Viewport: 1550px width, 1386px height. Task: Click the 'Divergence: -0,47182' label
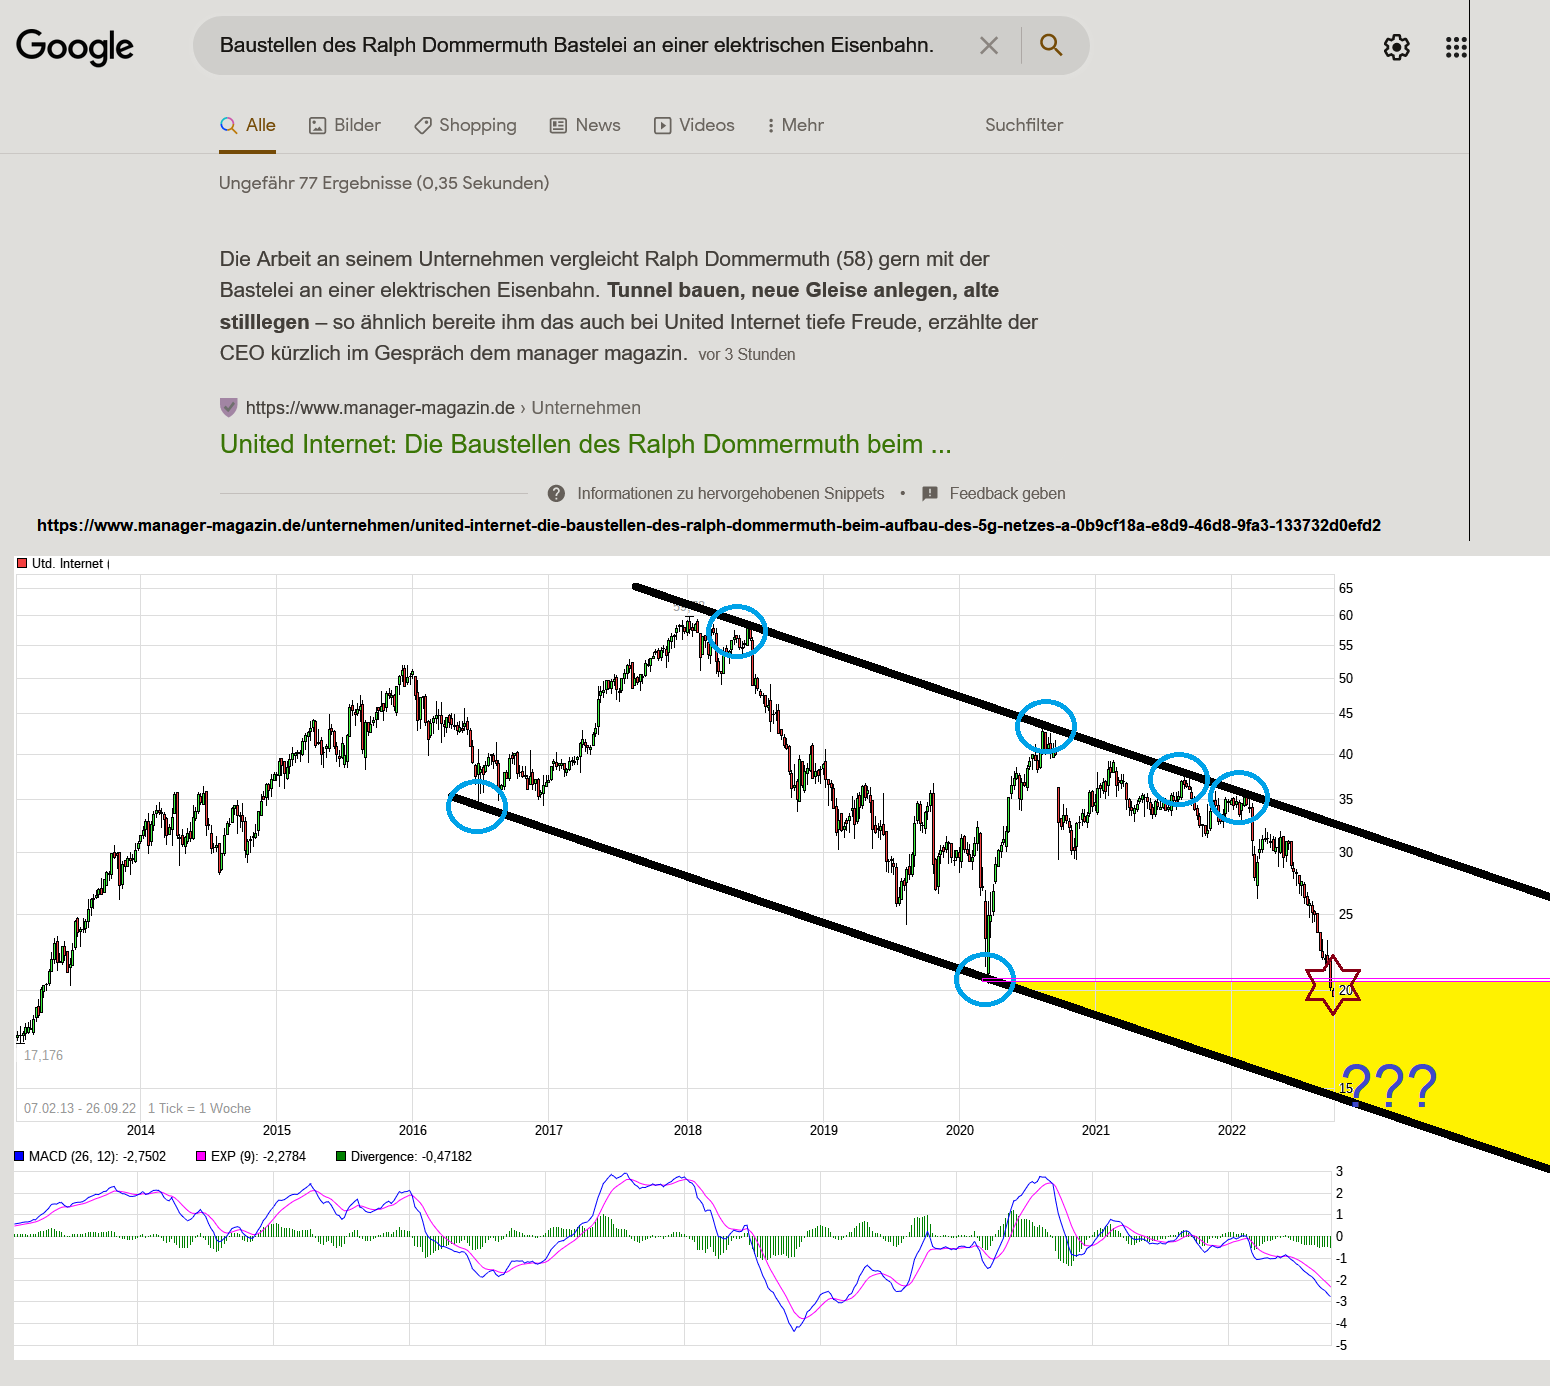[x=411, y=1156]
